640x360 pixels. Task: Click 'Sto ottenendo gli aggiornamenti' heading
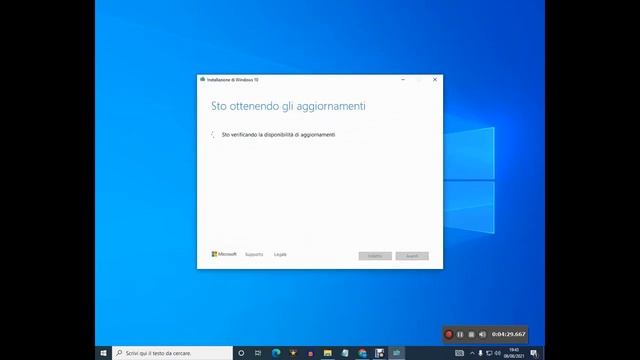pyautogui.click(x=288, y=106)
